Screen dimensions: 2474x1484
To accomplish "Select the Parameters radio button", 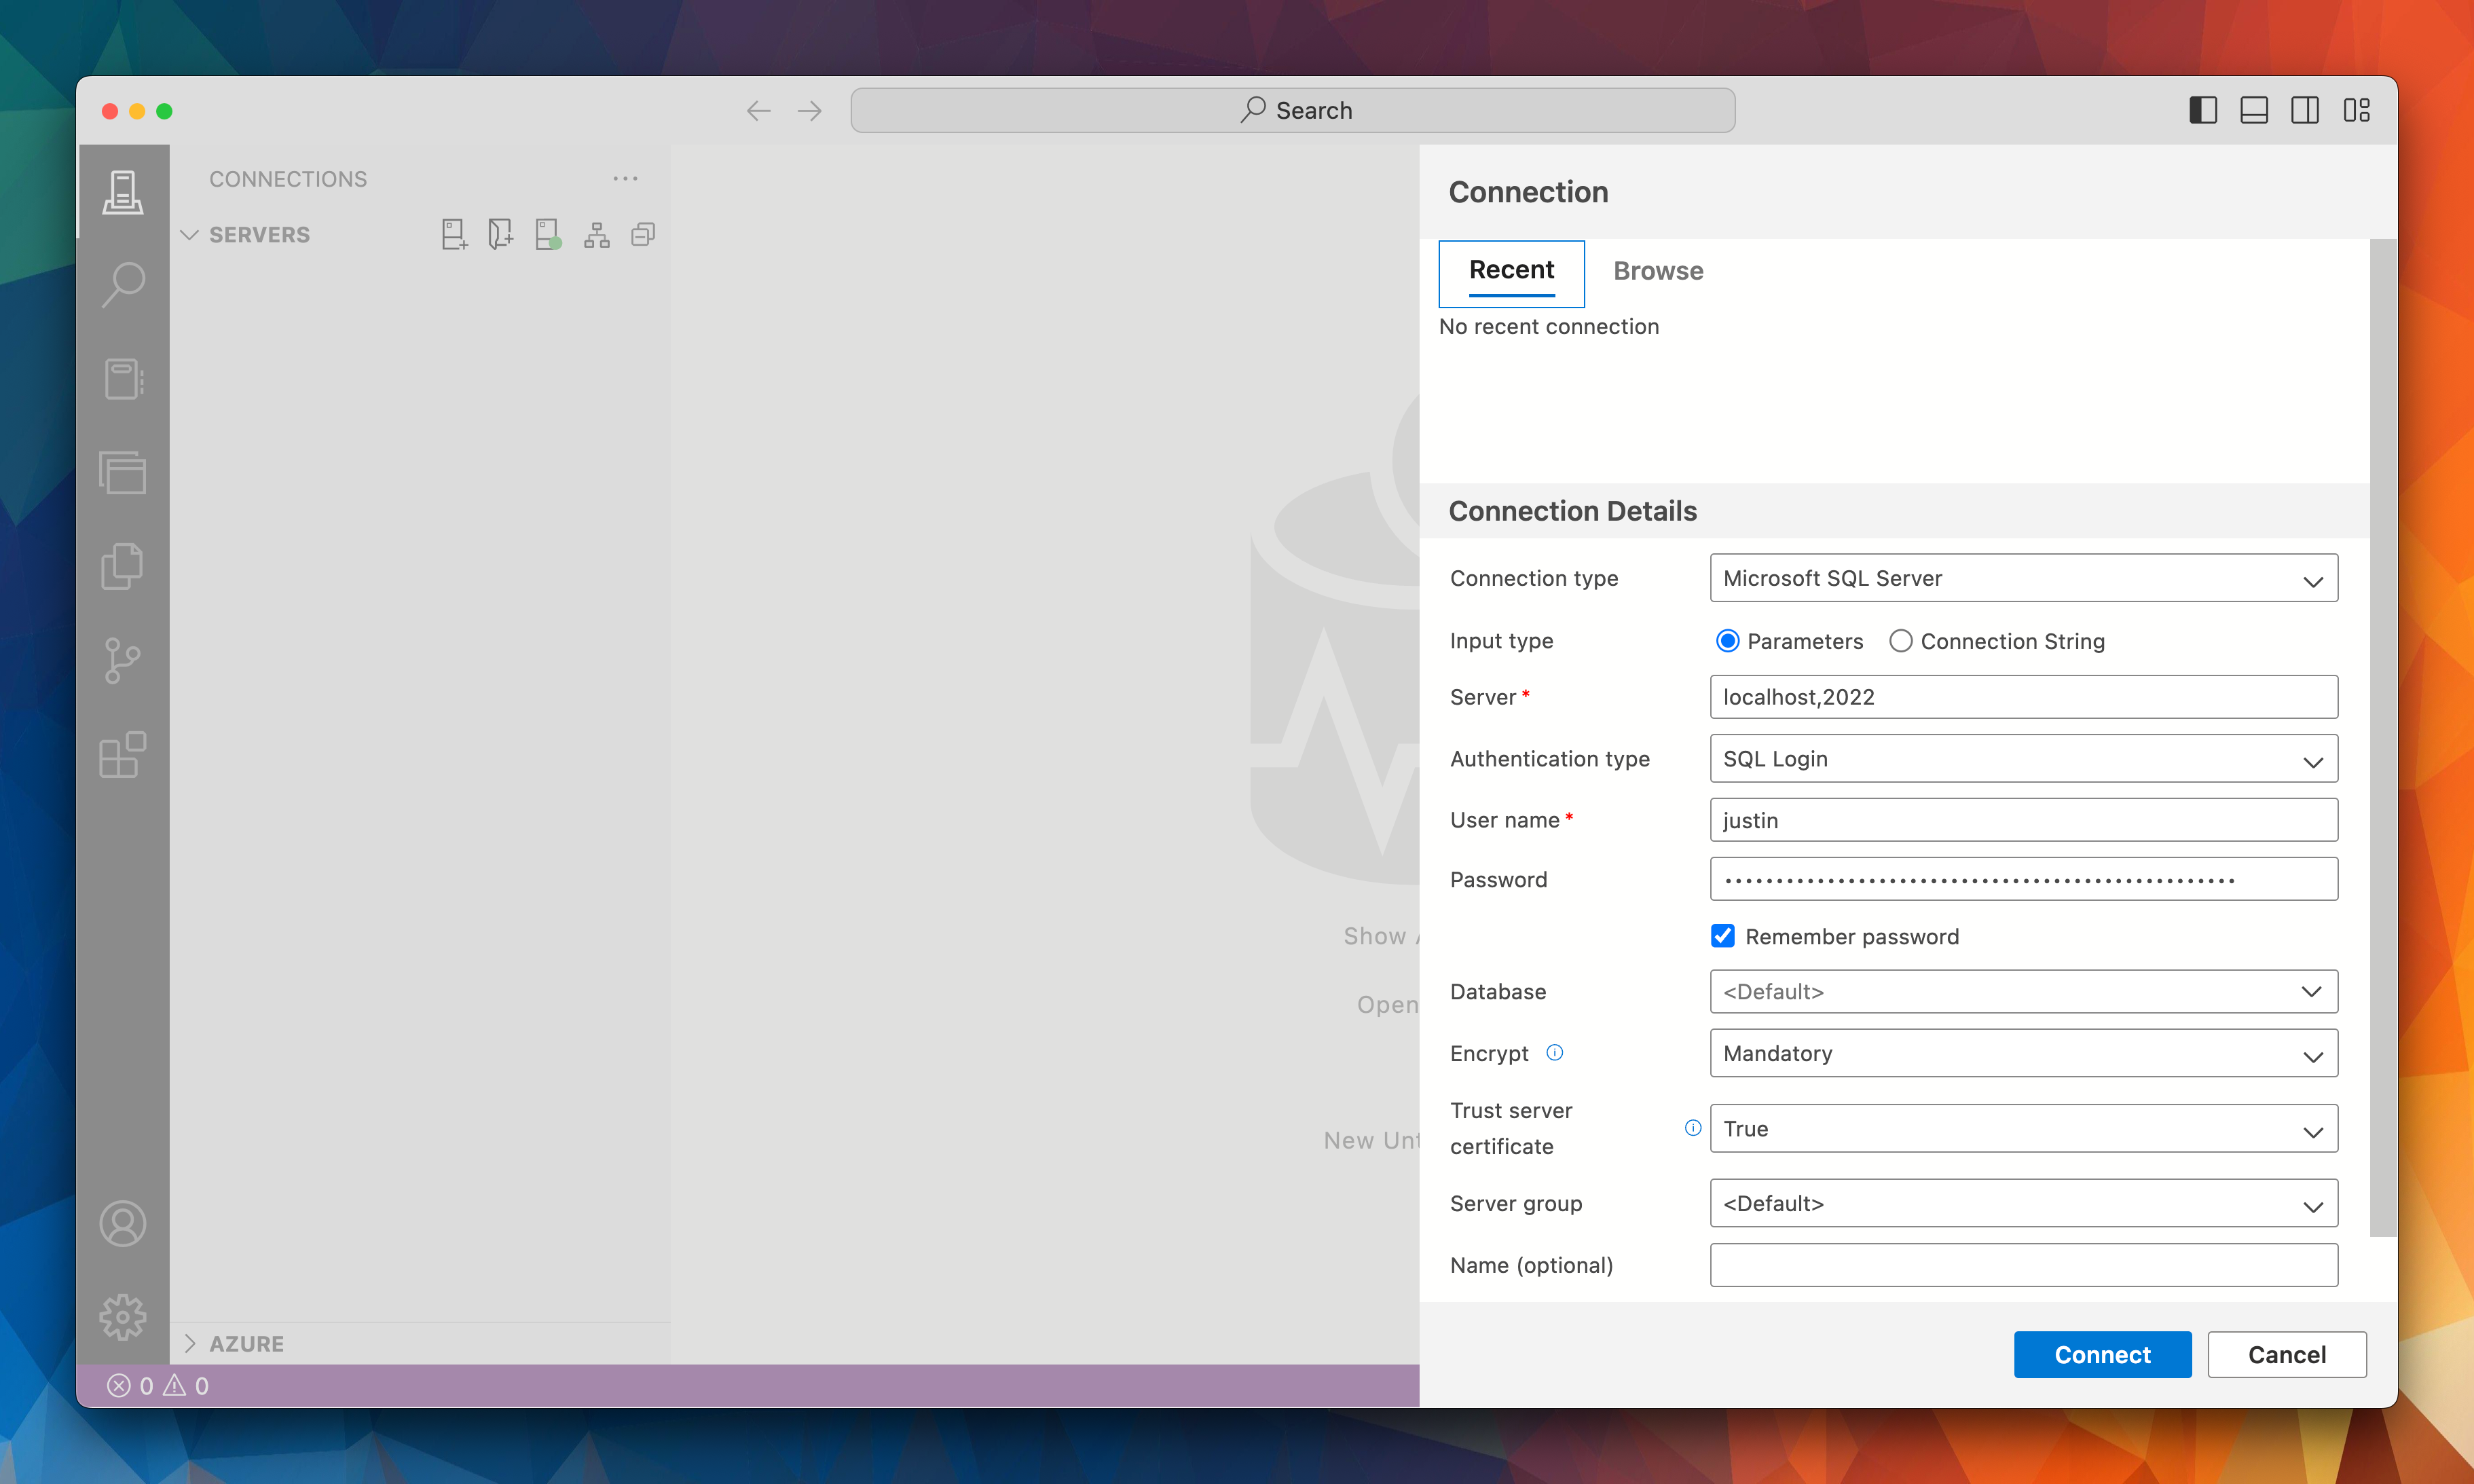I will pyautogui.click(x=1727, y=641).
